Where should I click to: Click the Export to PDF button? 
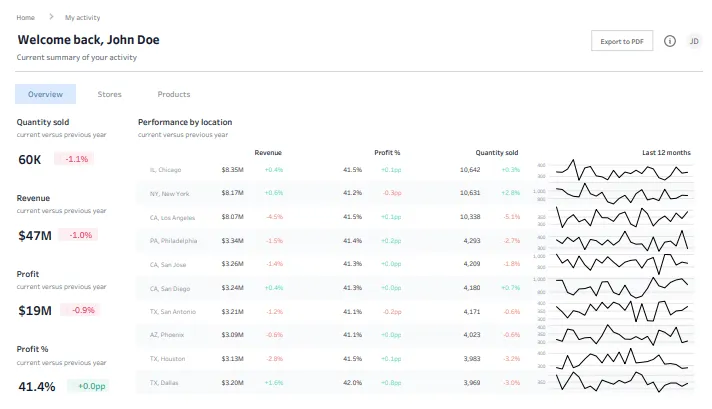622,41
